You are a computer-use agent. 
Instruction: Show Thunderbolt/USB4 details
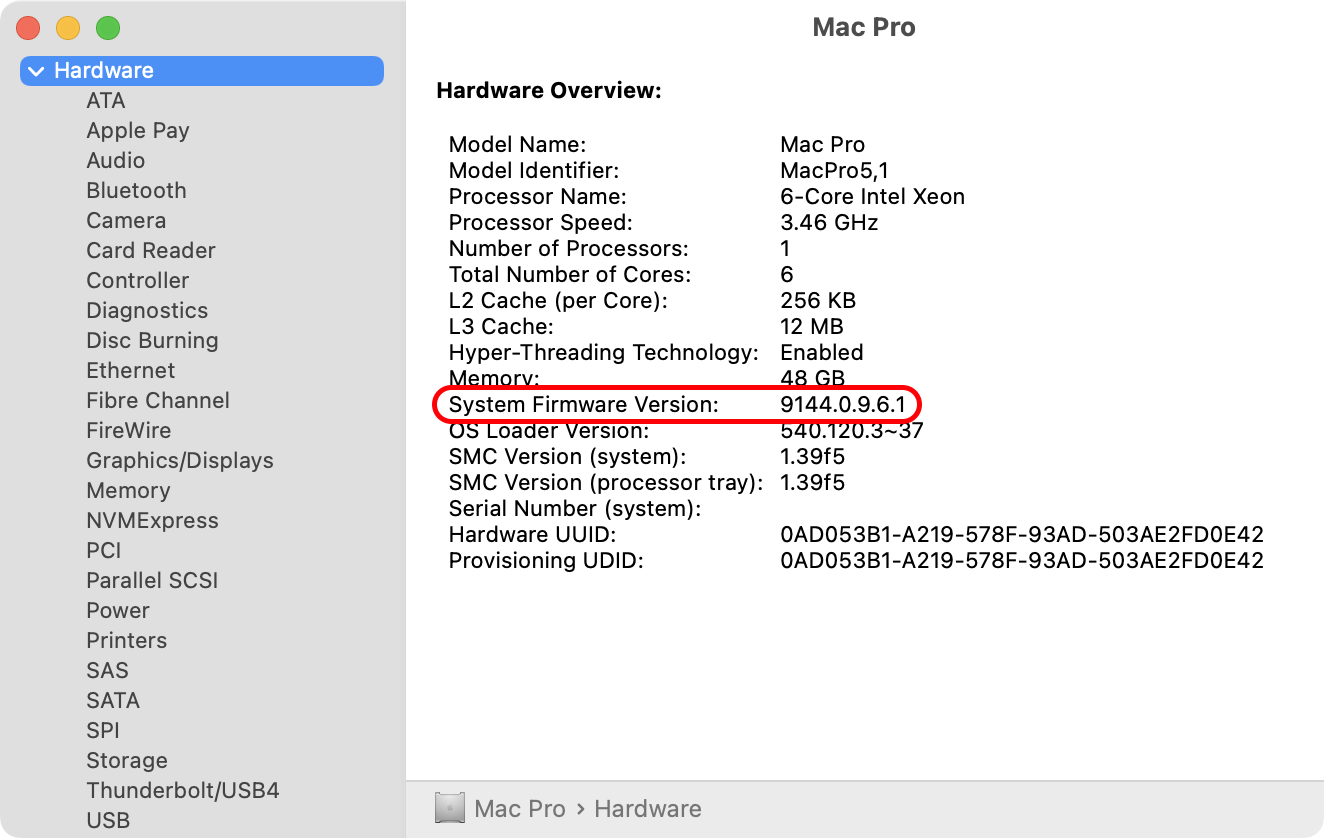tap(183, 791)
